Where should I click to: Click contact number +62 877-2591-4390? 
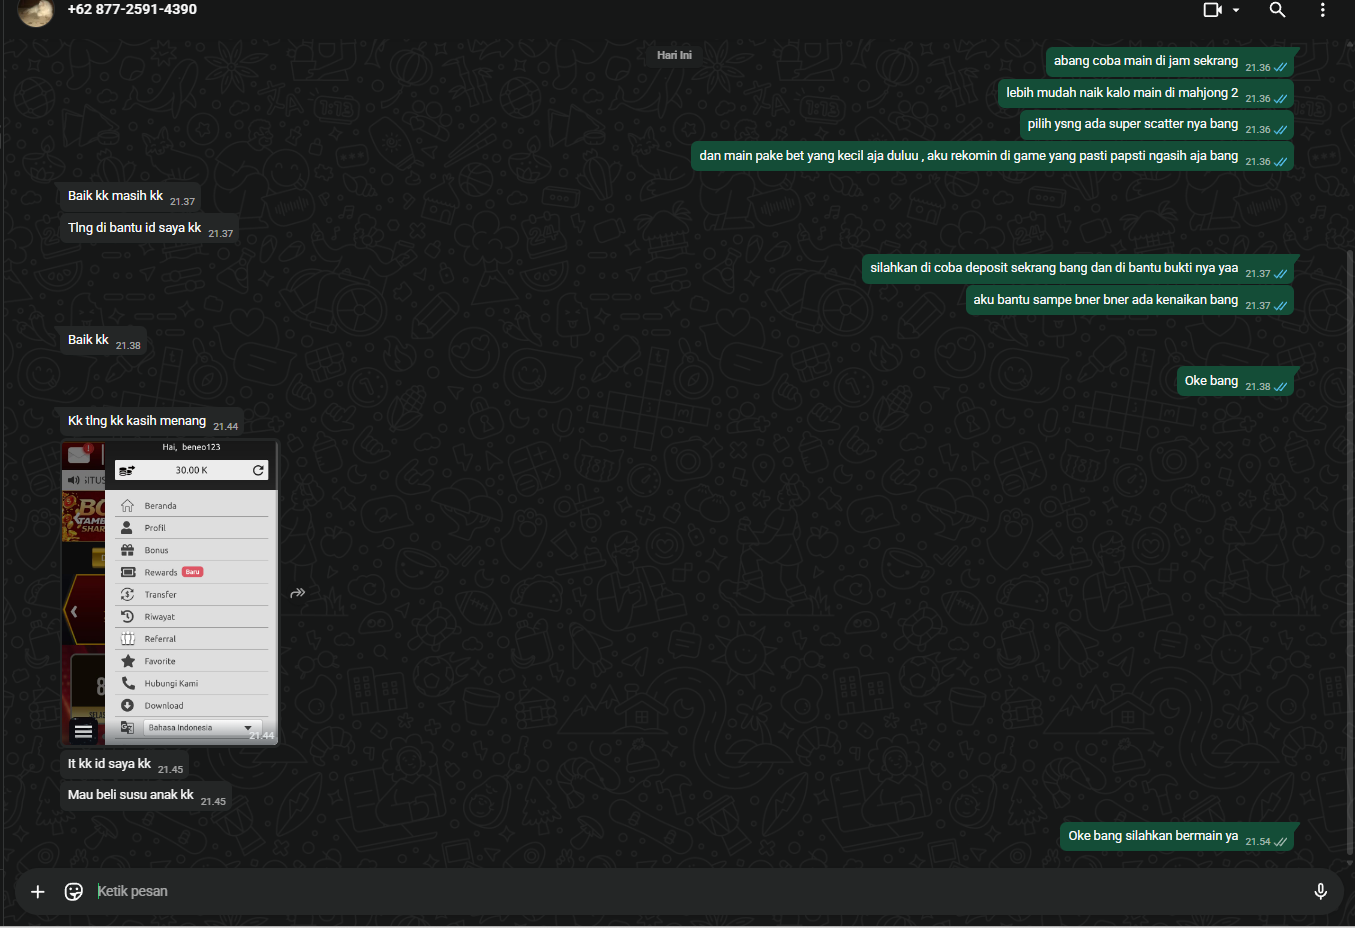[132, 10]
